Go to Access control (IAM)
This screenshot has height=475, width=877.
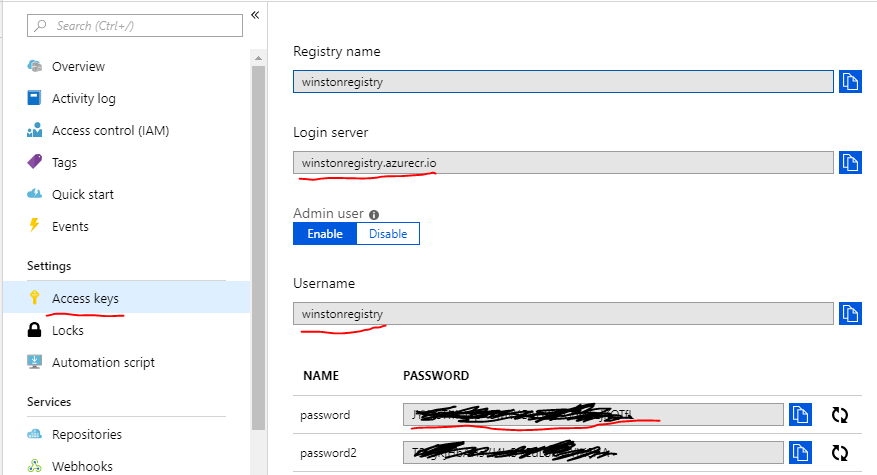pyautogui.click(x=111, y=130)
